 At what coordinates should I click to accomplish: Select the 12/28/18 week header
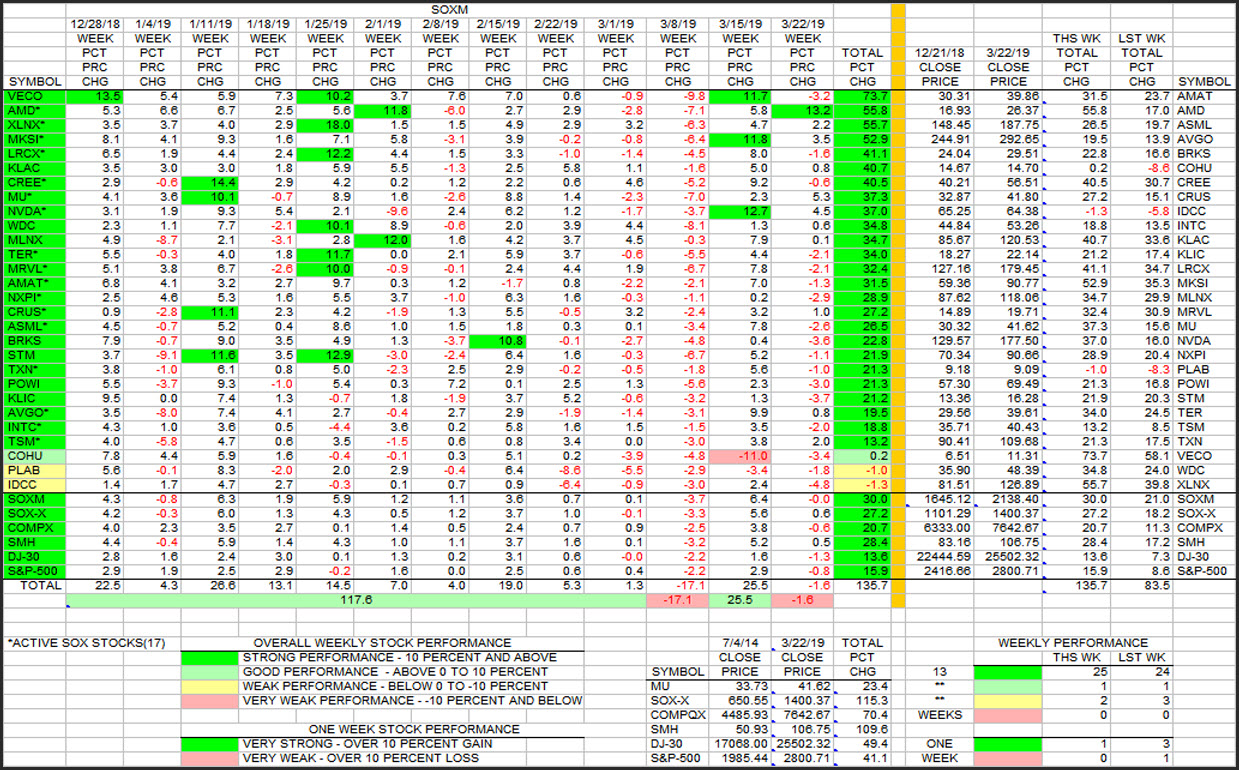coord(97,23)
